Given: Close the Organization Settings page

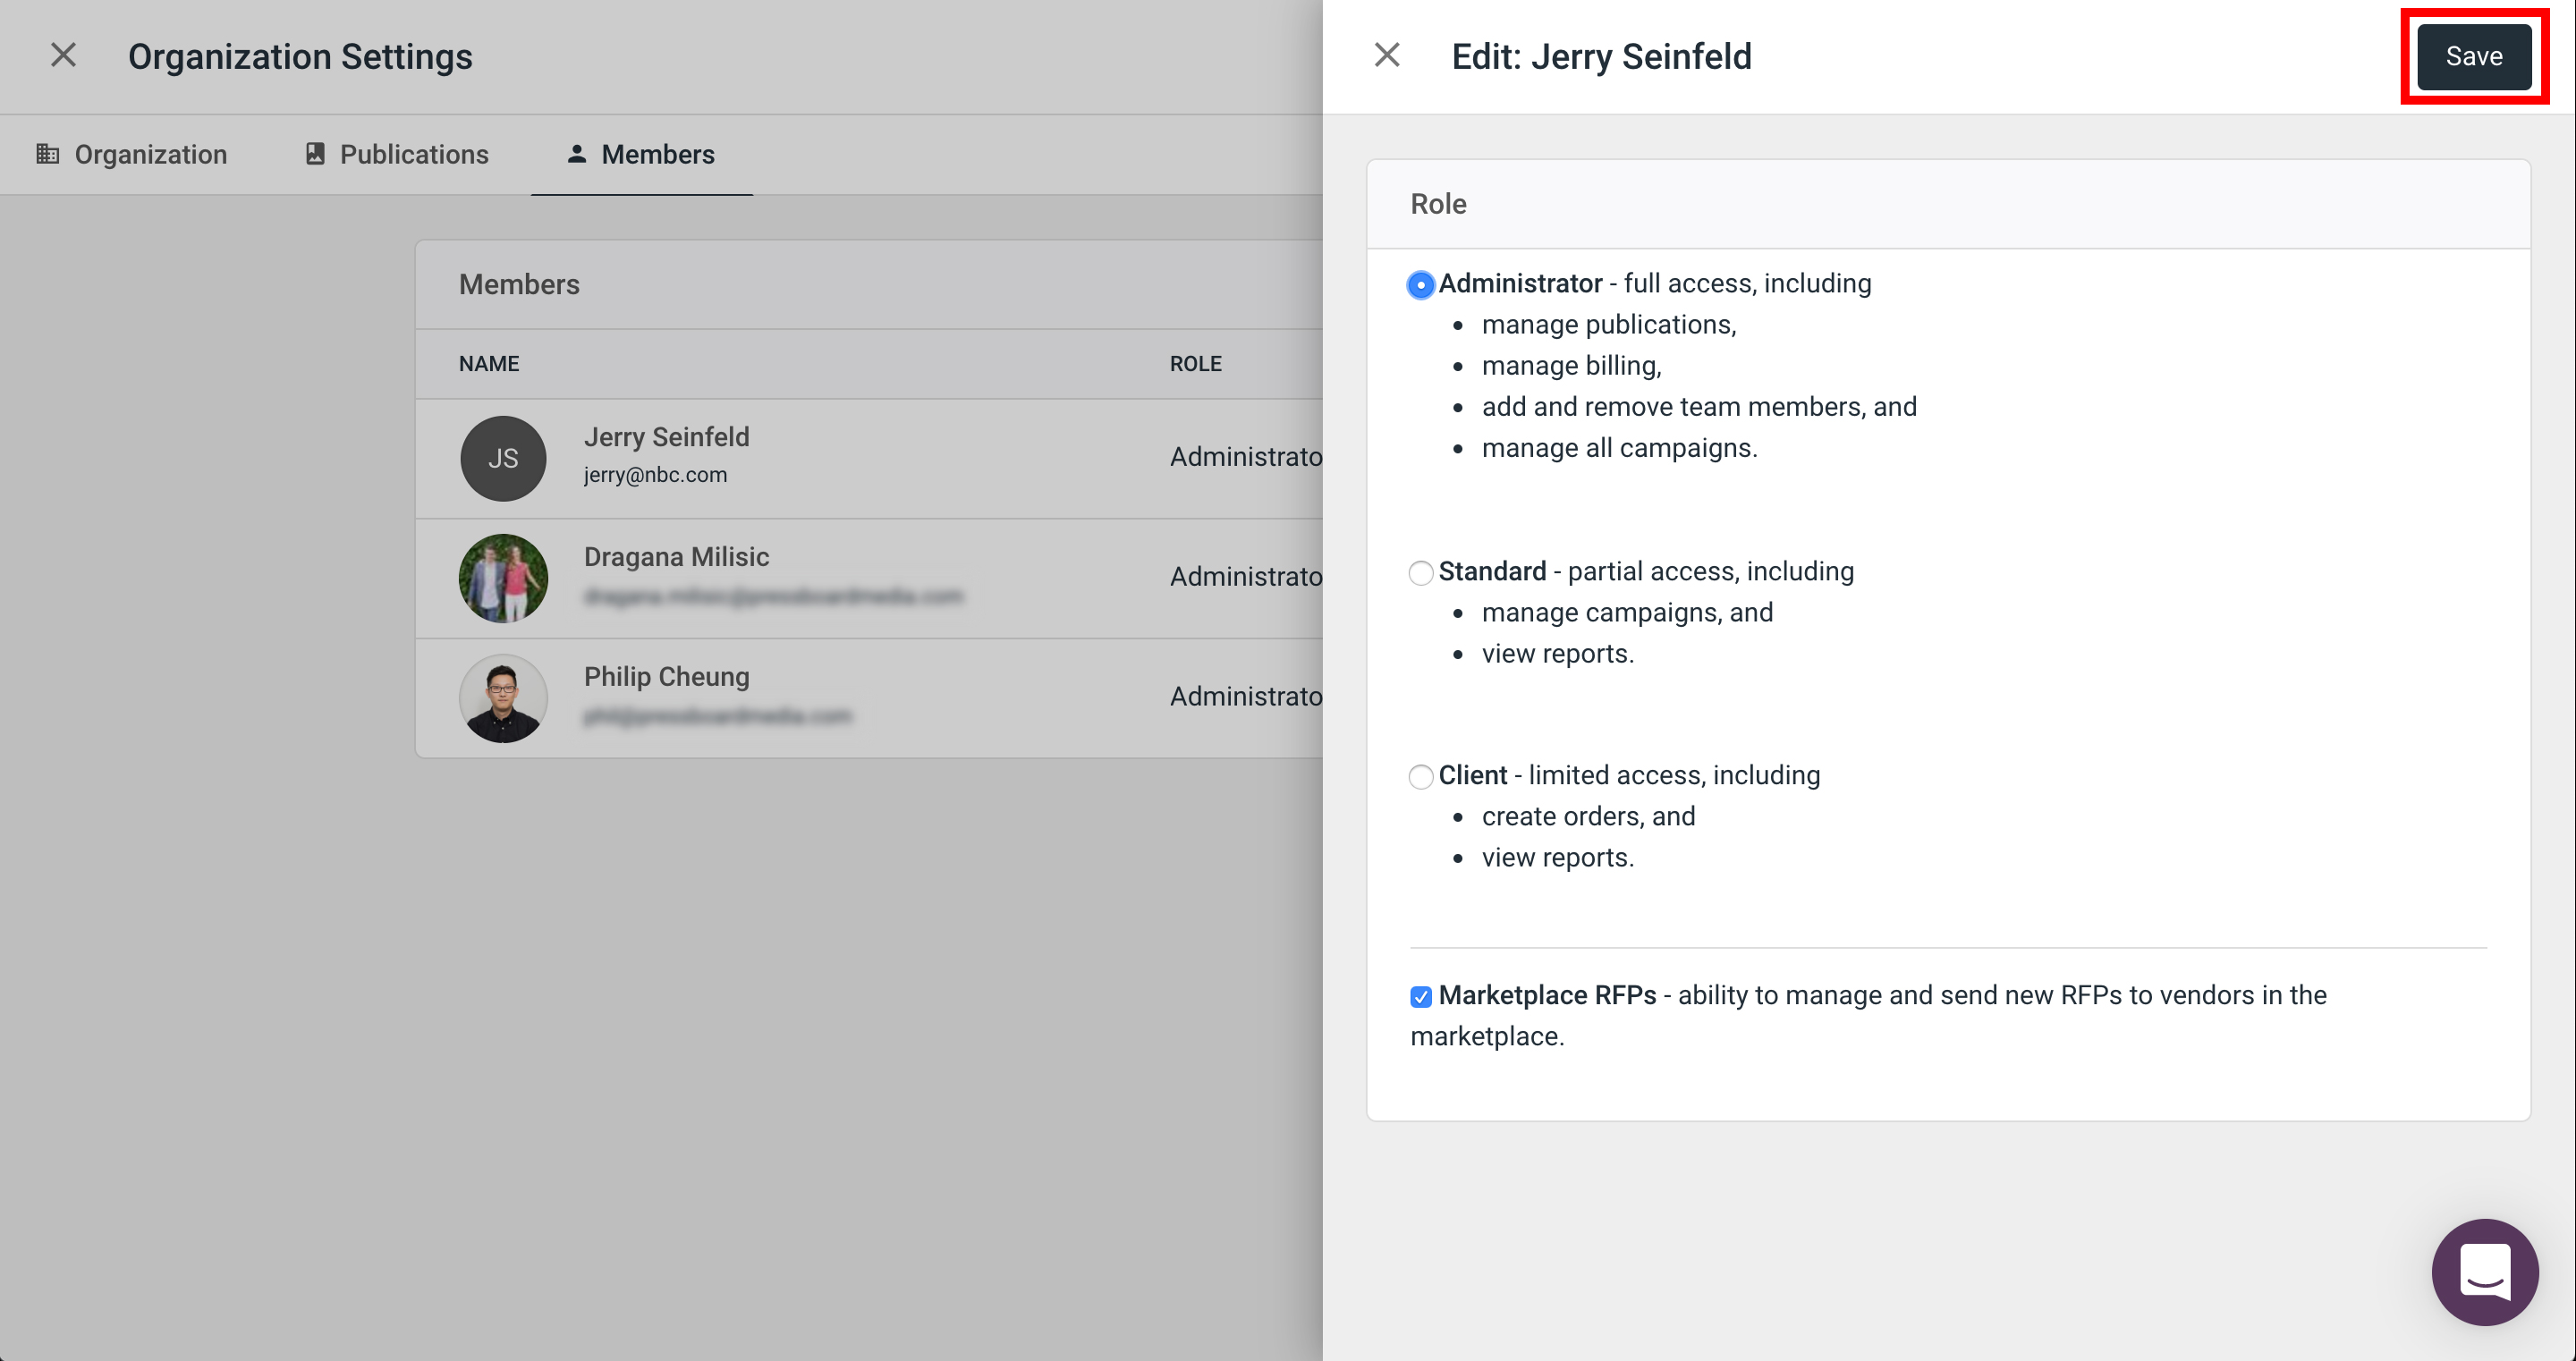Looking at the screenshot, I should tap(63, 55).
